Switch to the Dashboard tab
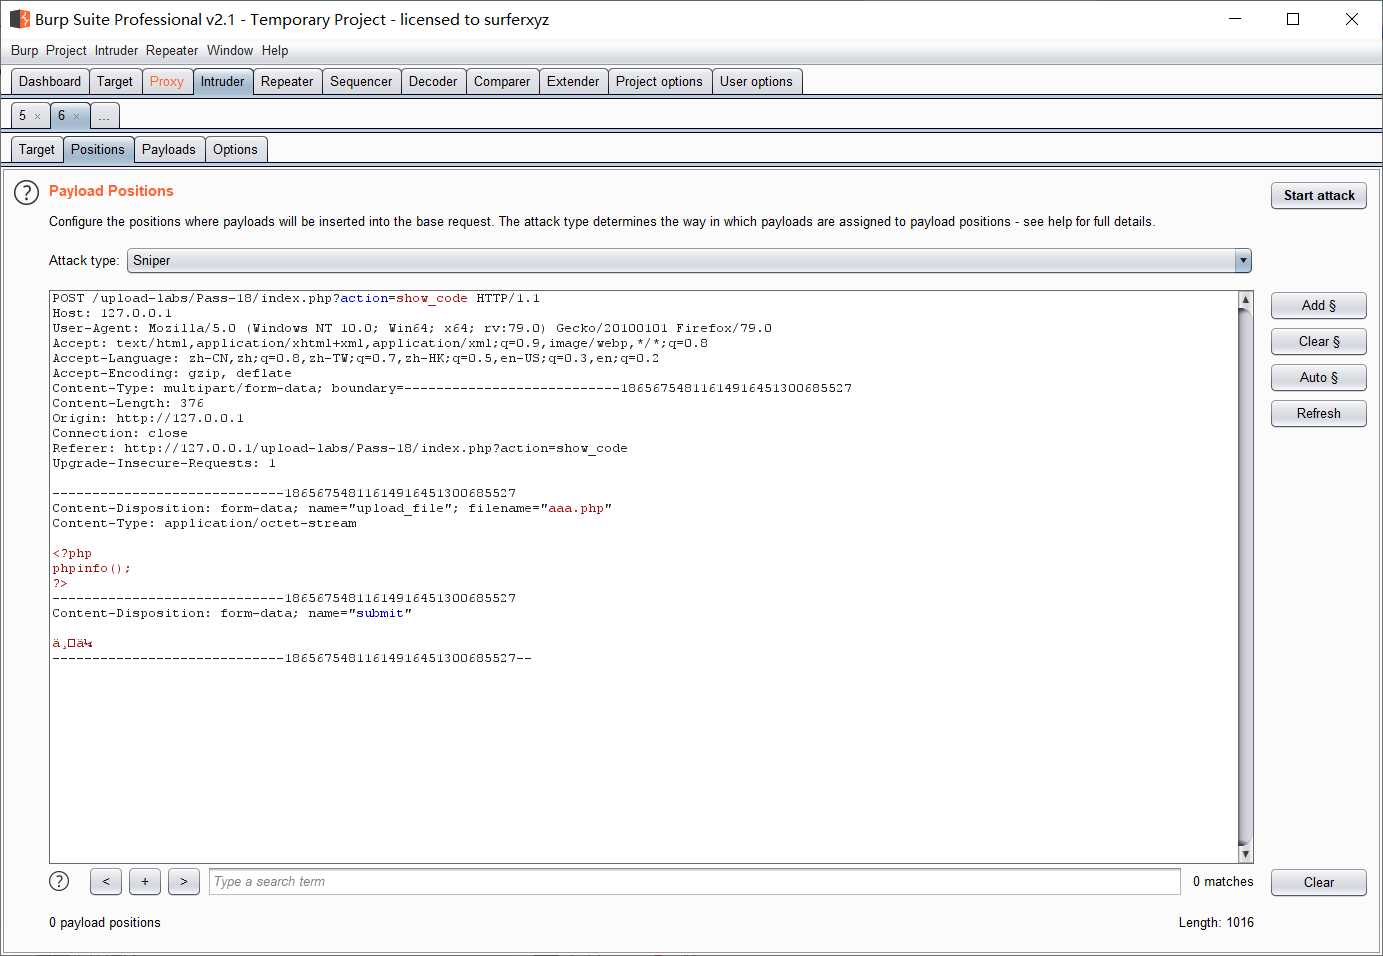 50,82
